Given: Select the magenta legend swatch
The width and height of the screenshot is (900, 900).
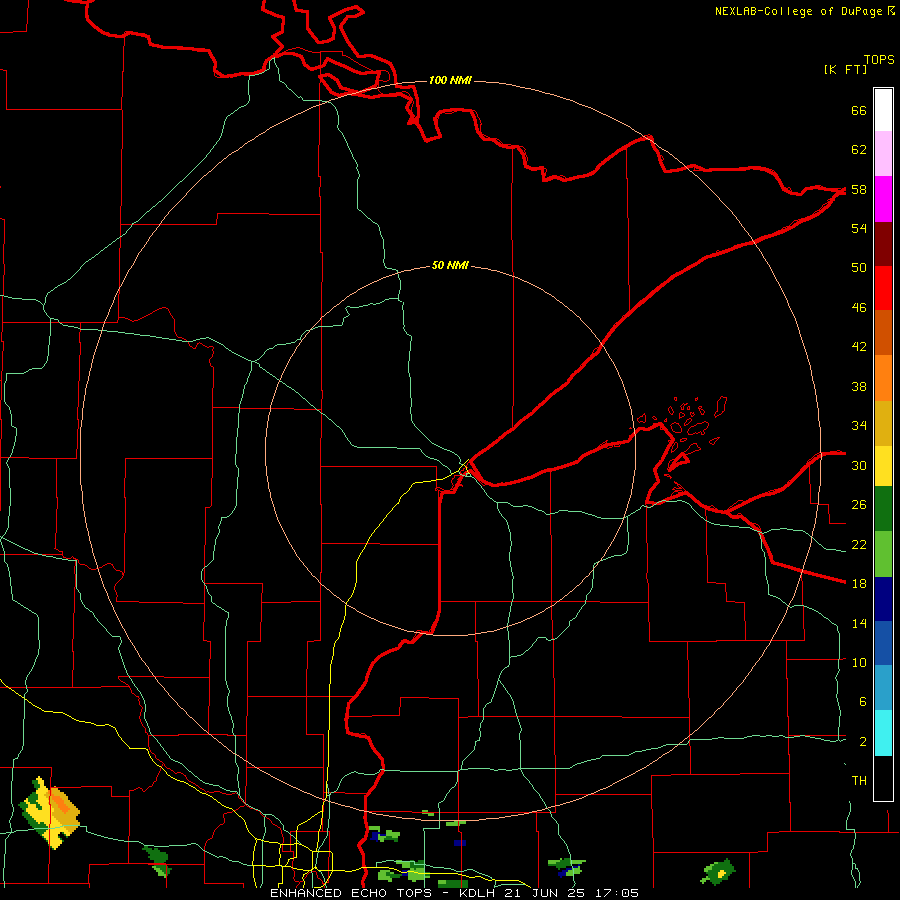Looking at the screenshot, I should (x=883, y=199).
